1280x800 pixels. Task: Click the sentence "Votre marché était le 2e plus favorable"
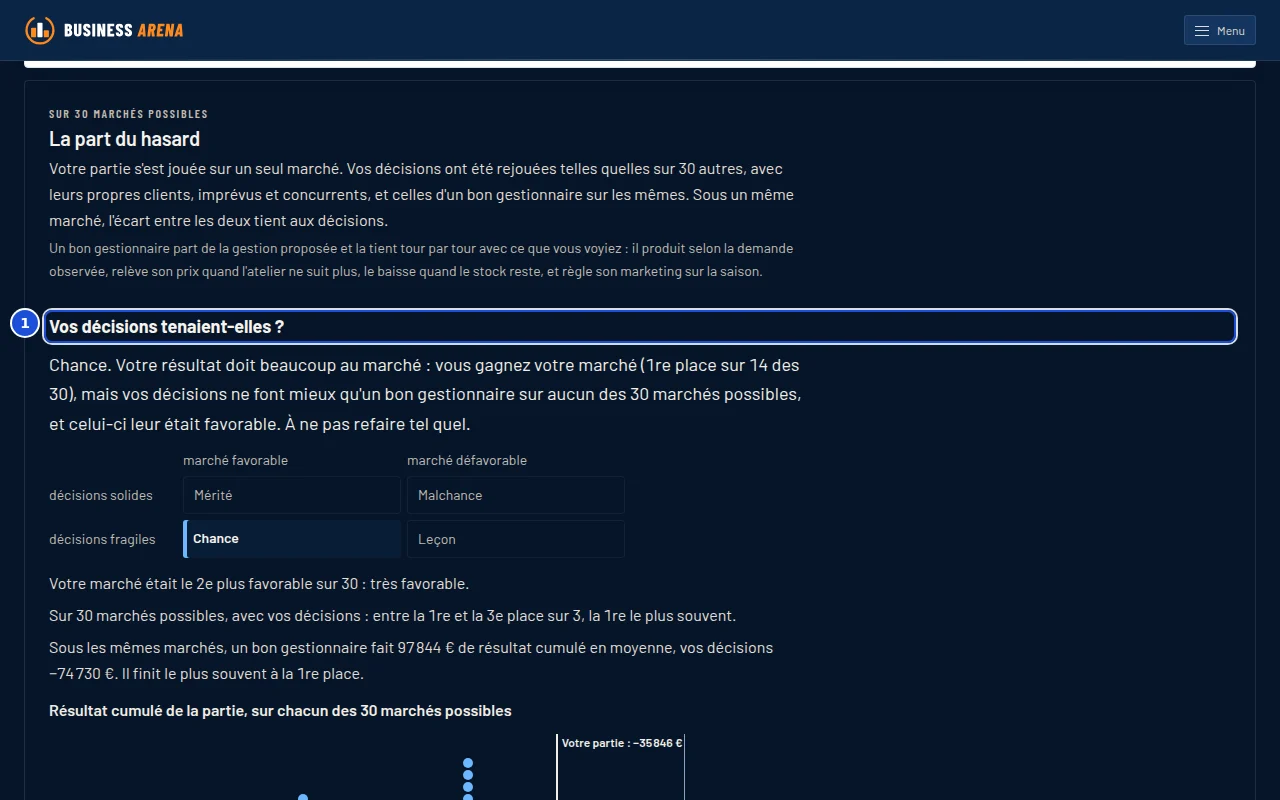pyautogui.click(x=259, y=583)
